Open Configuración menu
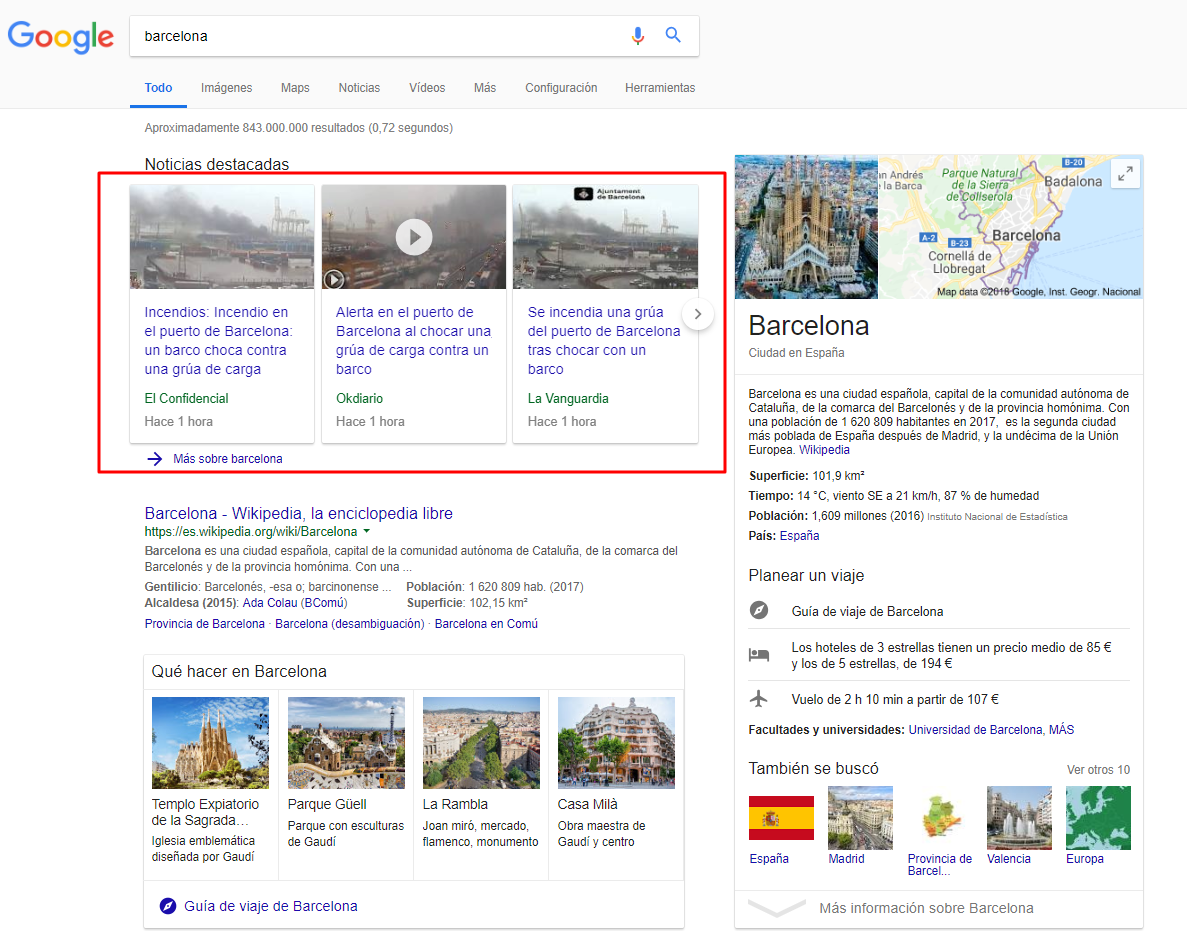The image size is (1187, 931). click(x=561, y=88)
